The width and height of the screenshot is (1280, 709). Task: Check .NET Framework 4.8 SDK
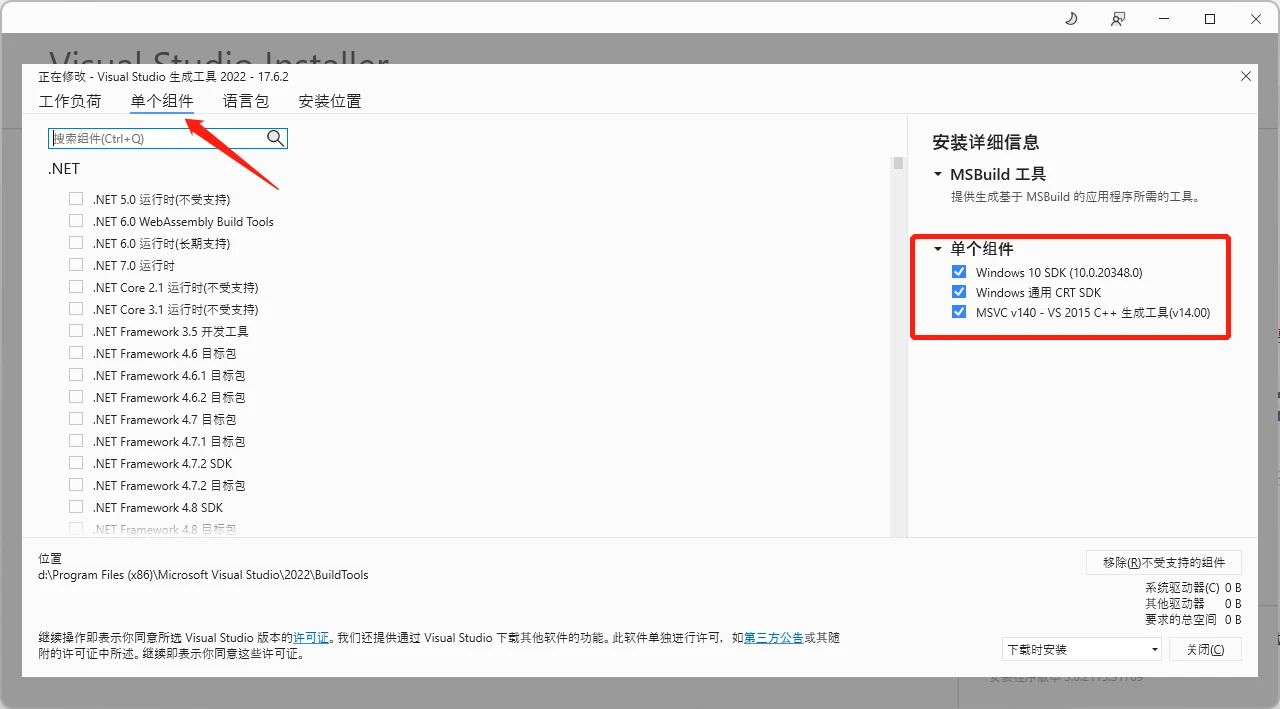pyautogui.click(x=76, y=507)
